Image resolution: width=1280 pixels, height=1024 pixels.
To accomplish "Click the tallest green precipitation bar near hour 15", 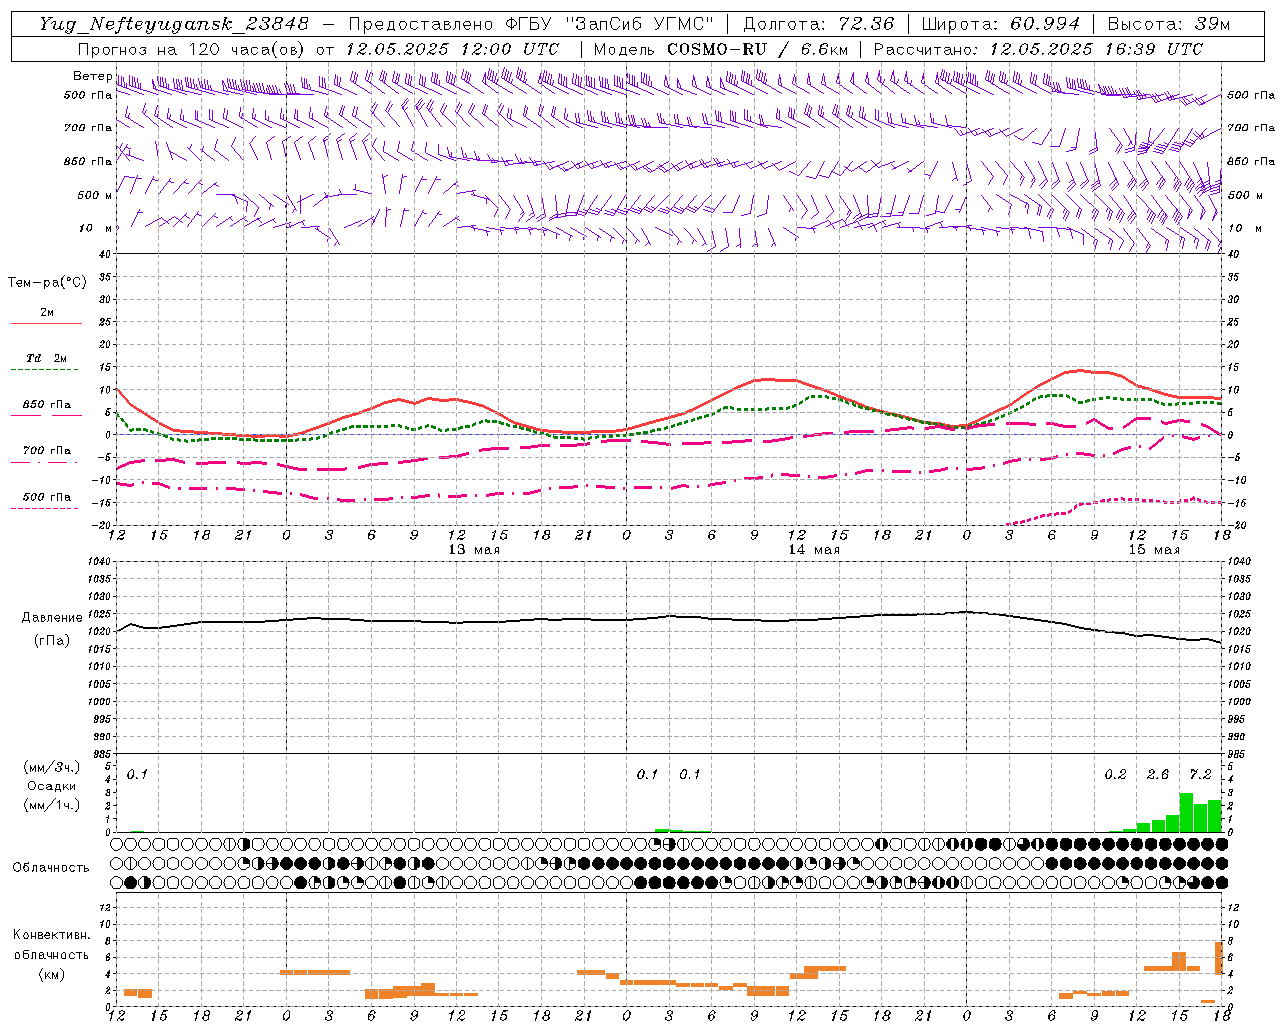I will coord(1186,812).
